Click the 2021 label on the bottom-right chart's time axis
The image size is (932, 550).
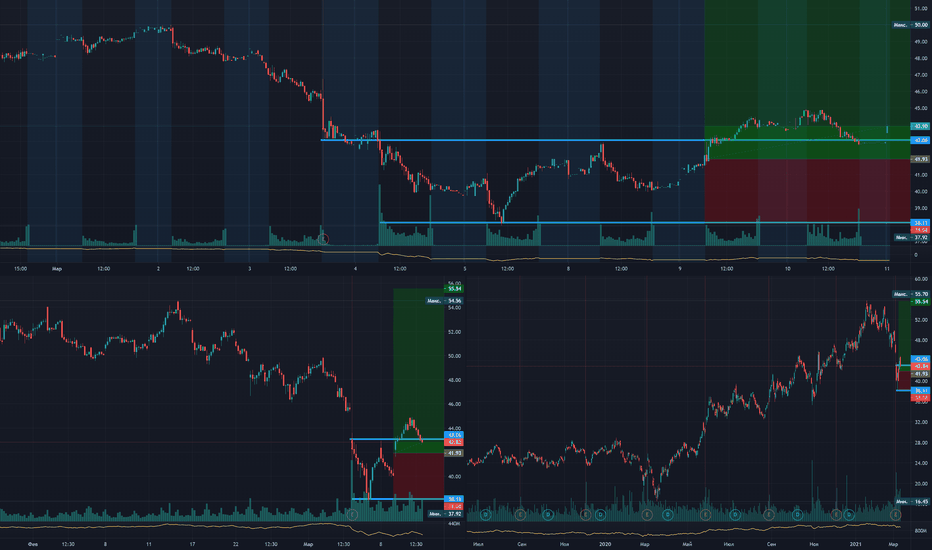tap(855, 544)
